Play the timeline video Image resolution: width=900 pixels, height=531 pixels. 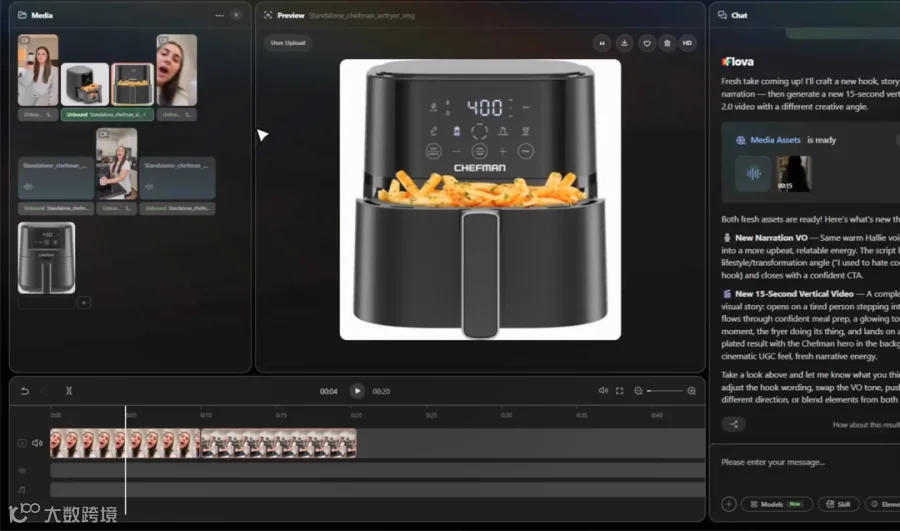[357, 391]
